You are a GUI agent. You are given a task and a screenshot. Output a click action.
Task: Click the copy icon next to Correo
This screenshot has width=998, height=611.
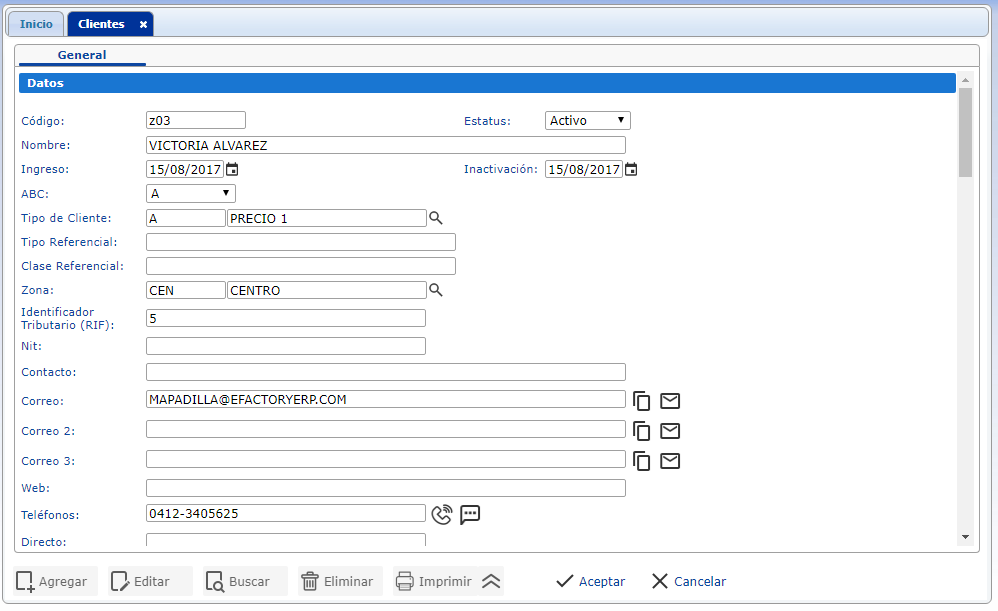(642, 401)
